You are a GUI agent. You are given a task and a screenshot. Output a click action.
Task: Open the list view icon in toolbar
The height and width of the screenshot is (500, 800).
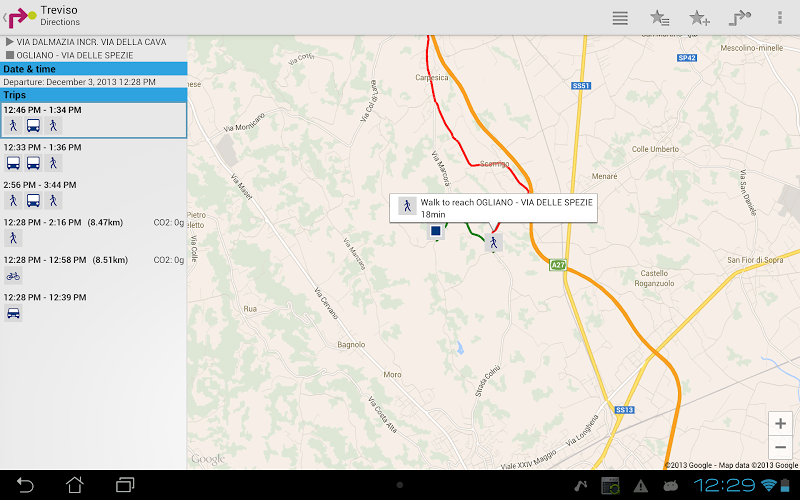coord(620,18)
